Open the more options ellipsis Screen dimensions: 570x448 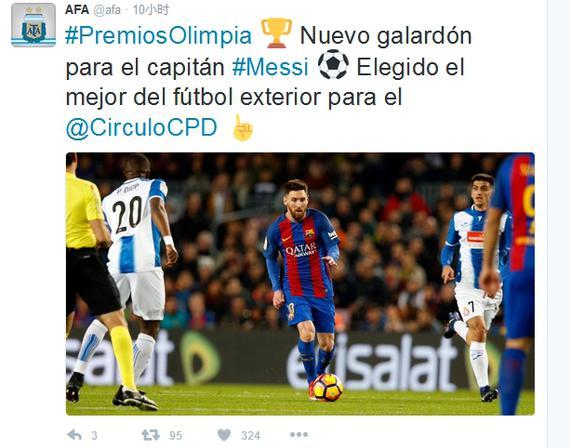(x=299, y=434)
